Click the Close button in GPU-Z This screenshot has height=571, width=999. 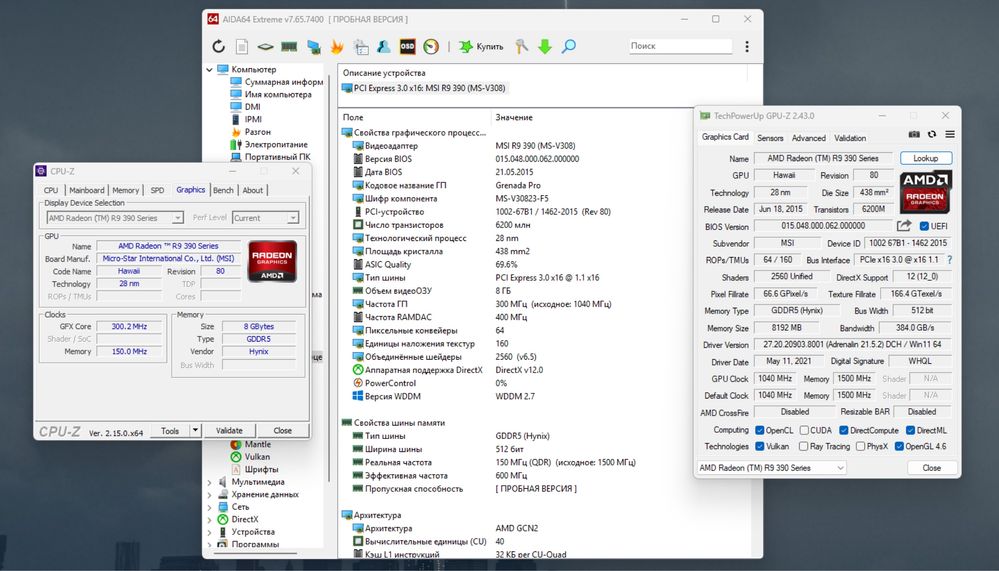coord(931,468)
